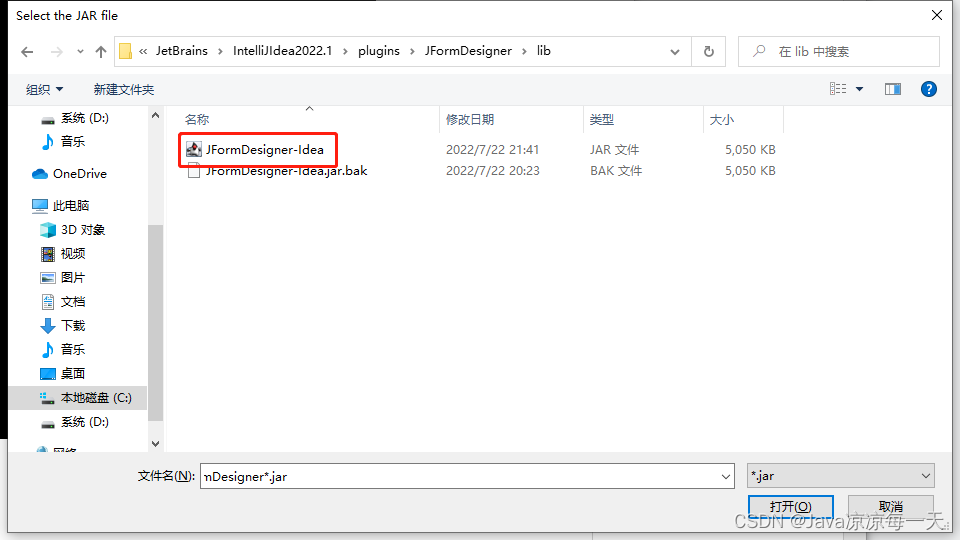Screen dimensions: 960x540
Task: Open OneDrive in the navigation pane
Action: [x=80, y=174]
